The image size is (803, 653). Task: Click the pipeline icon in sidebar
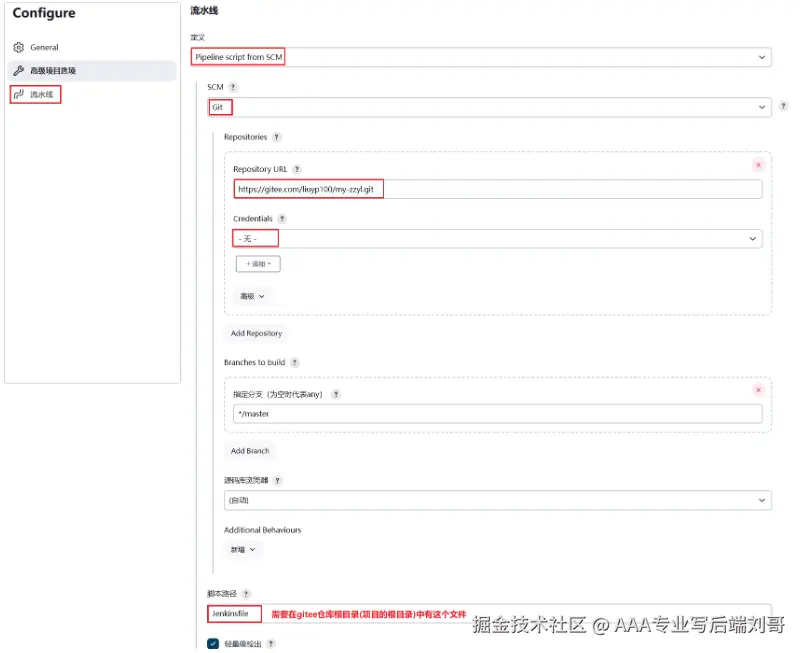(19, 94)
